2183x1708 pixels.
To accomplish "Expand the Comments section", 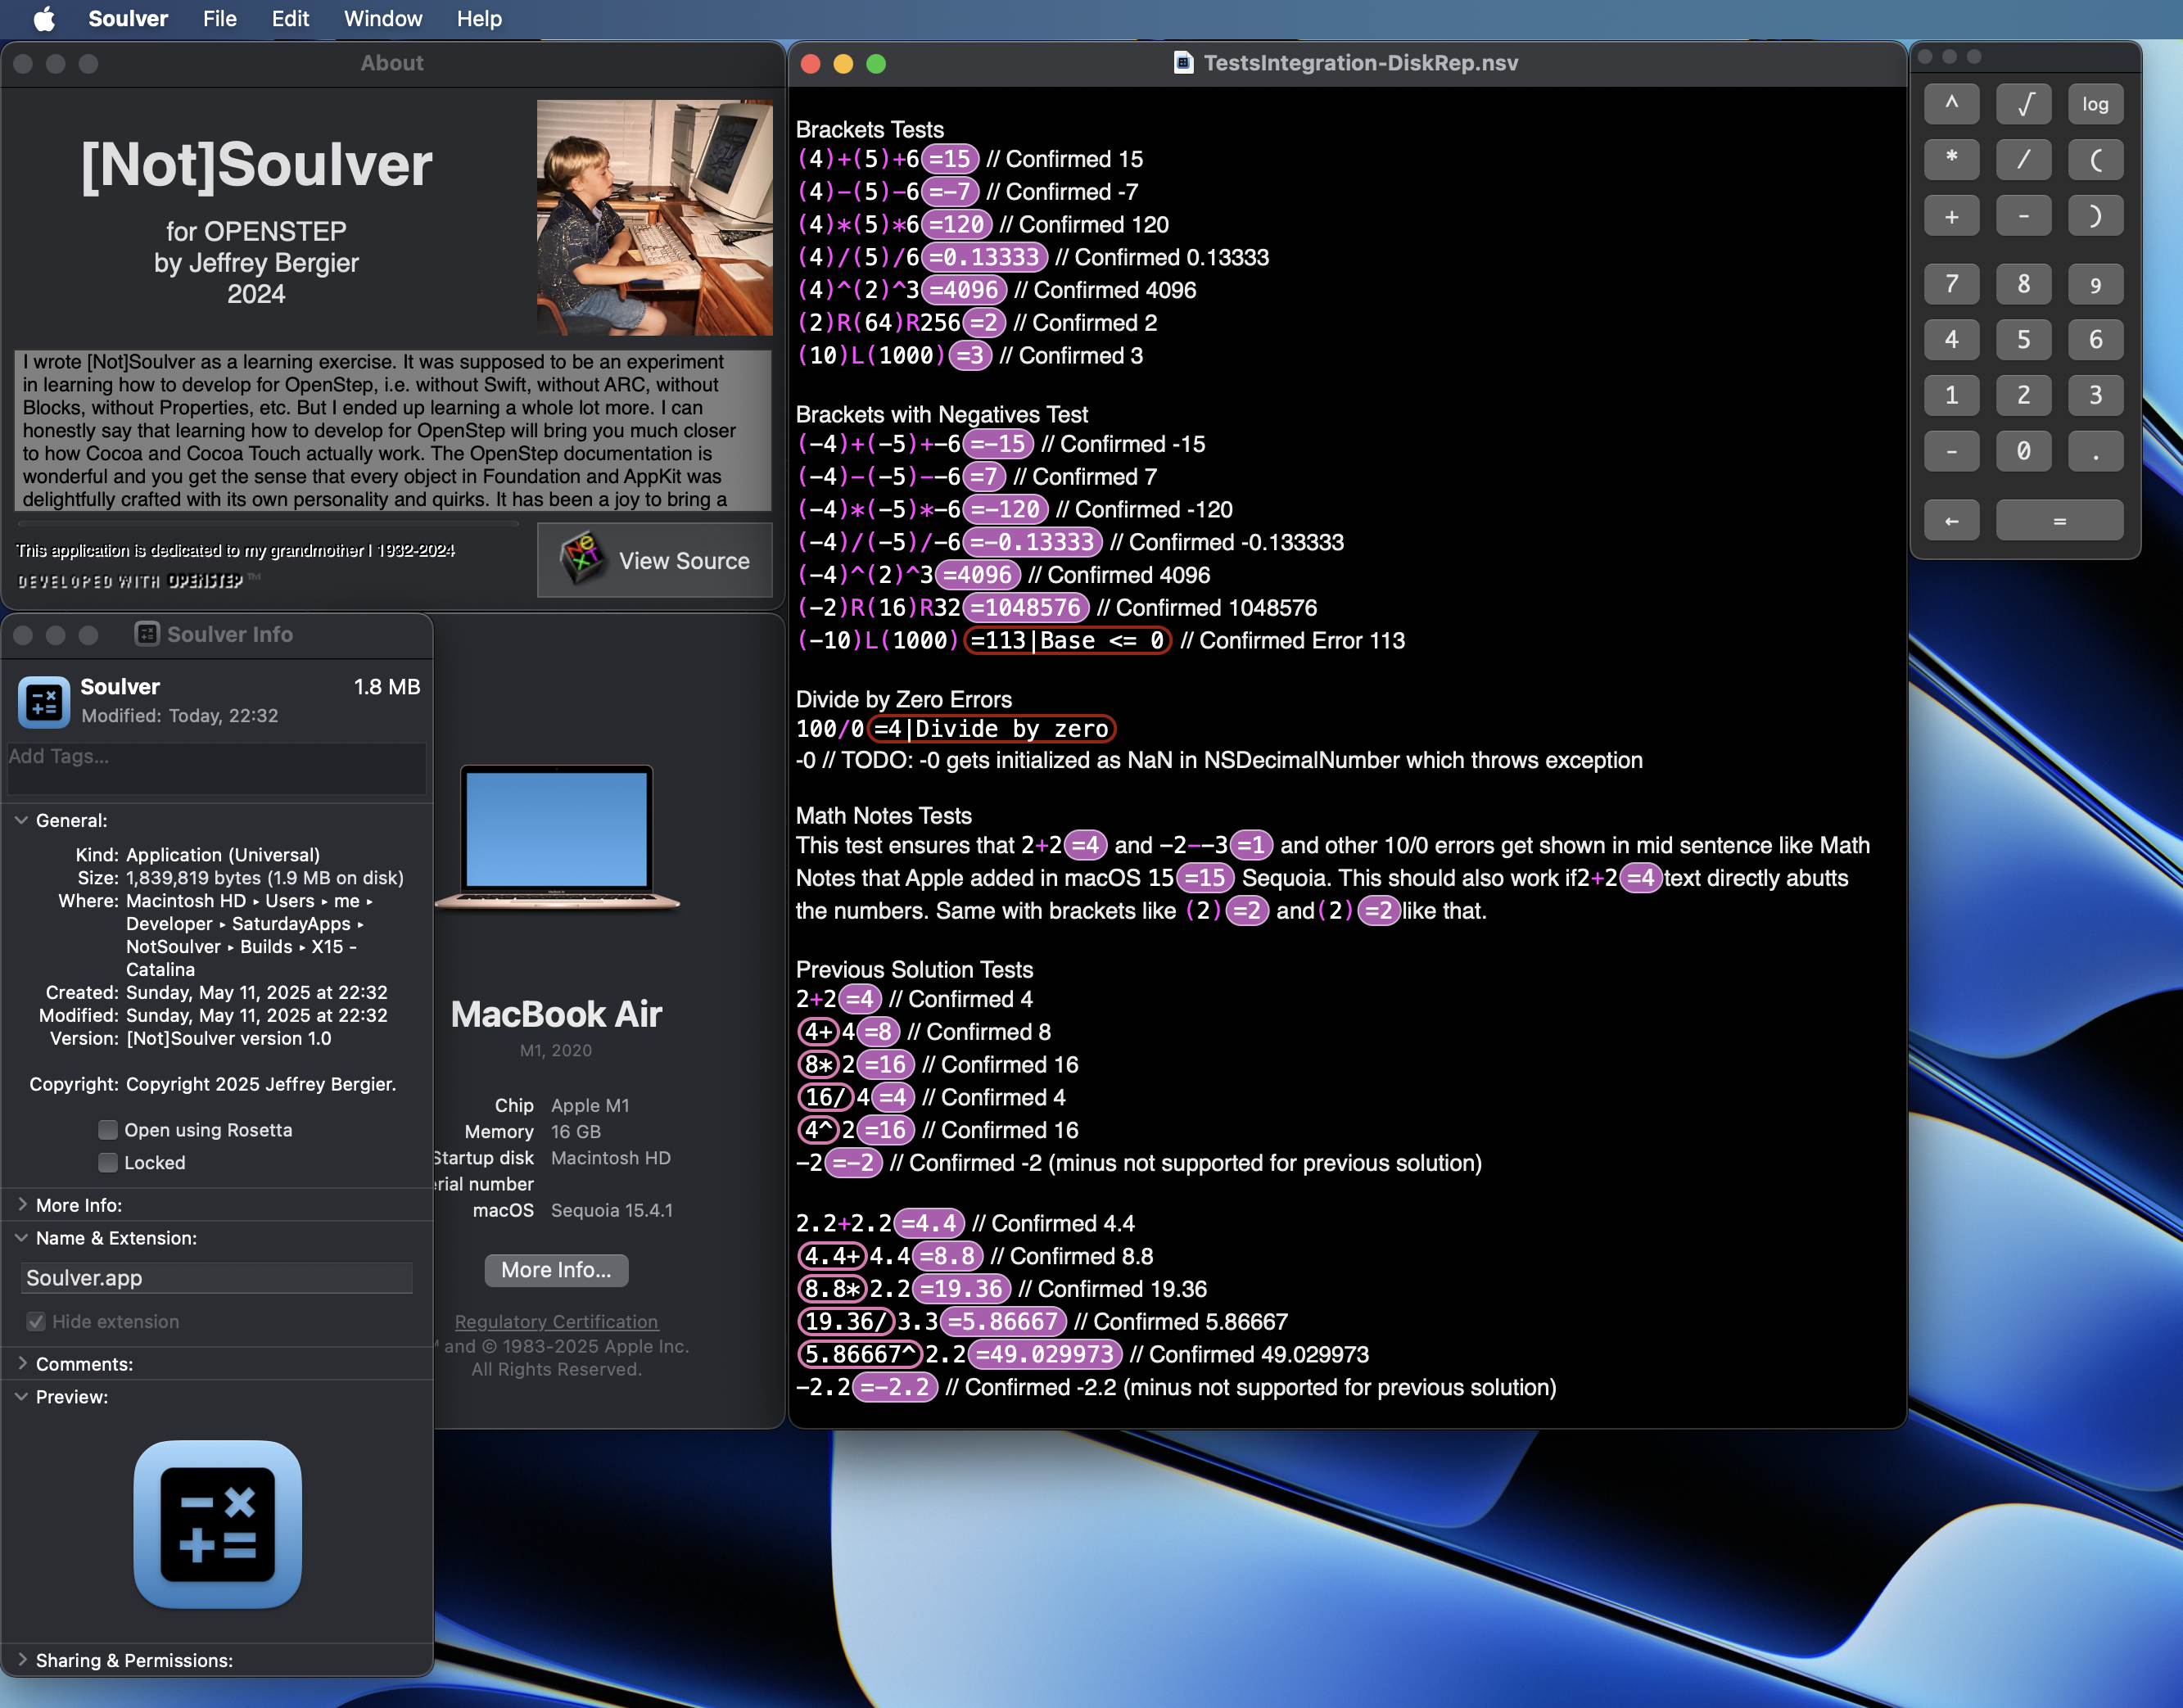I will (22, 1364).
